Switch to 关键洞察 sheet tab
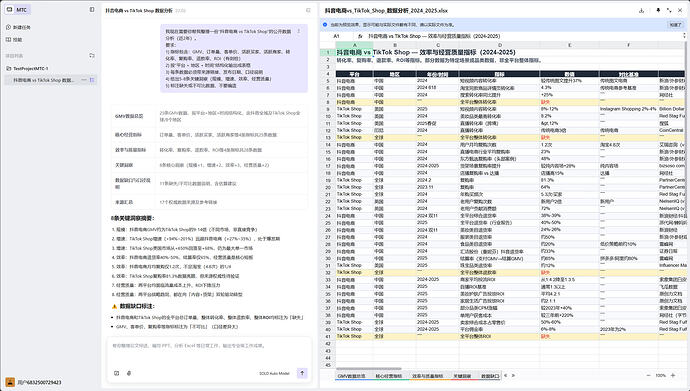The width and height of the screenshot is (690, 391). point(462,376)
